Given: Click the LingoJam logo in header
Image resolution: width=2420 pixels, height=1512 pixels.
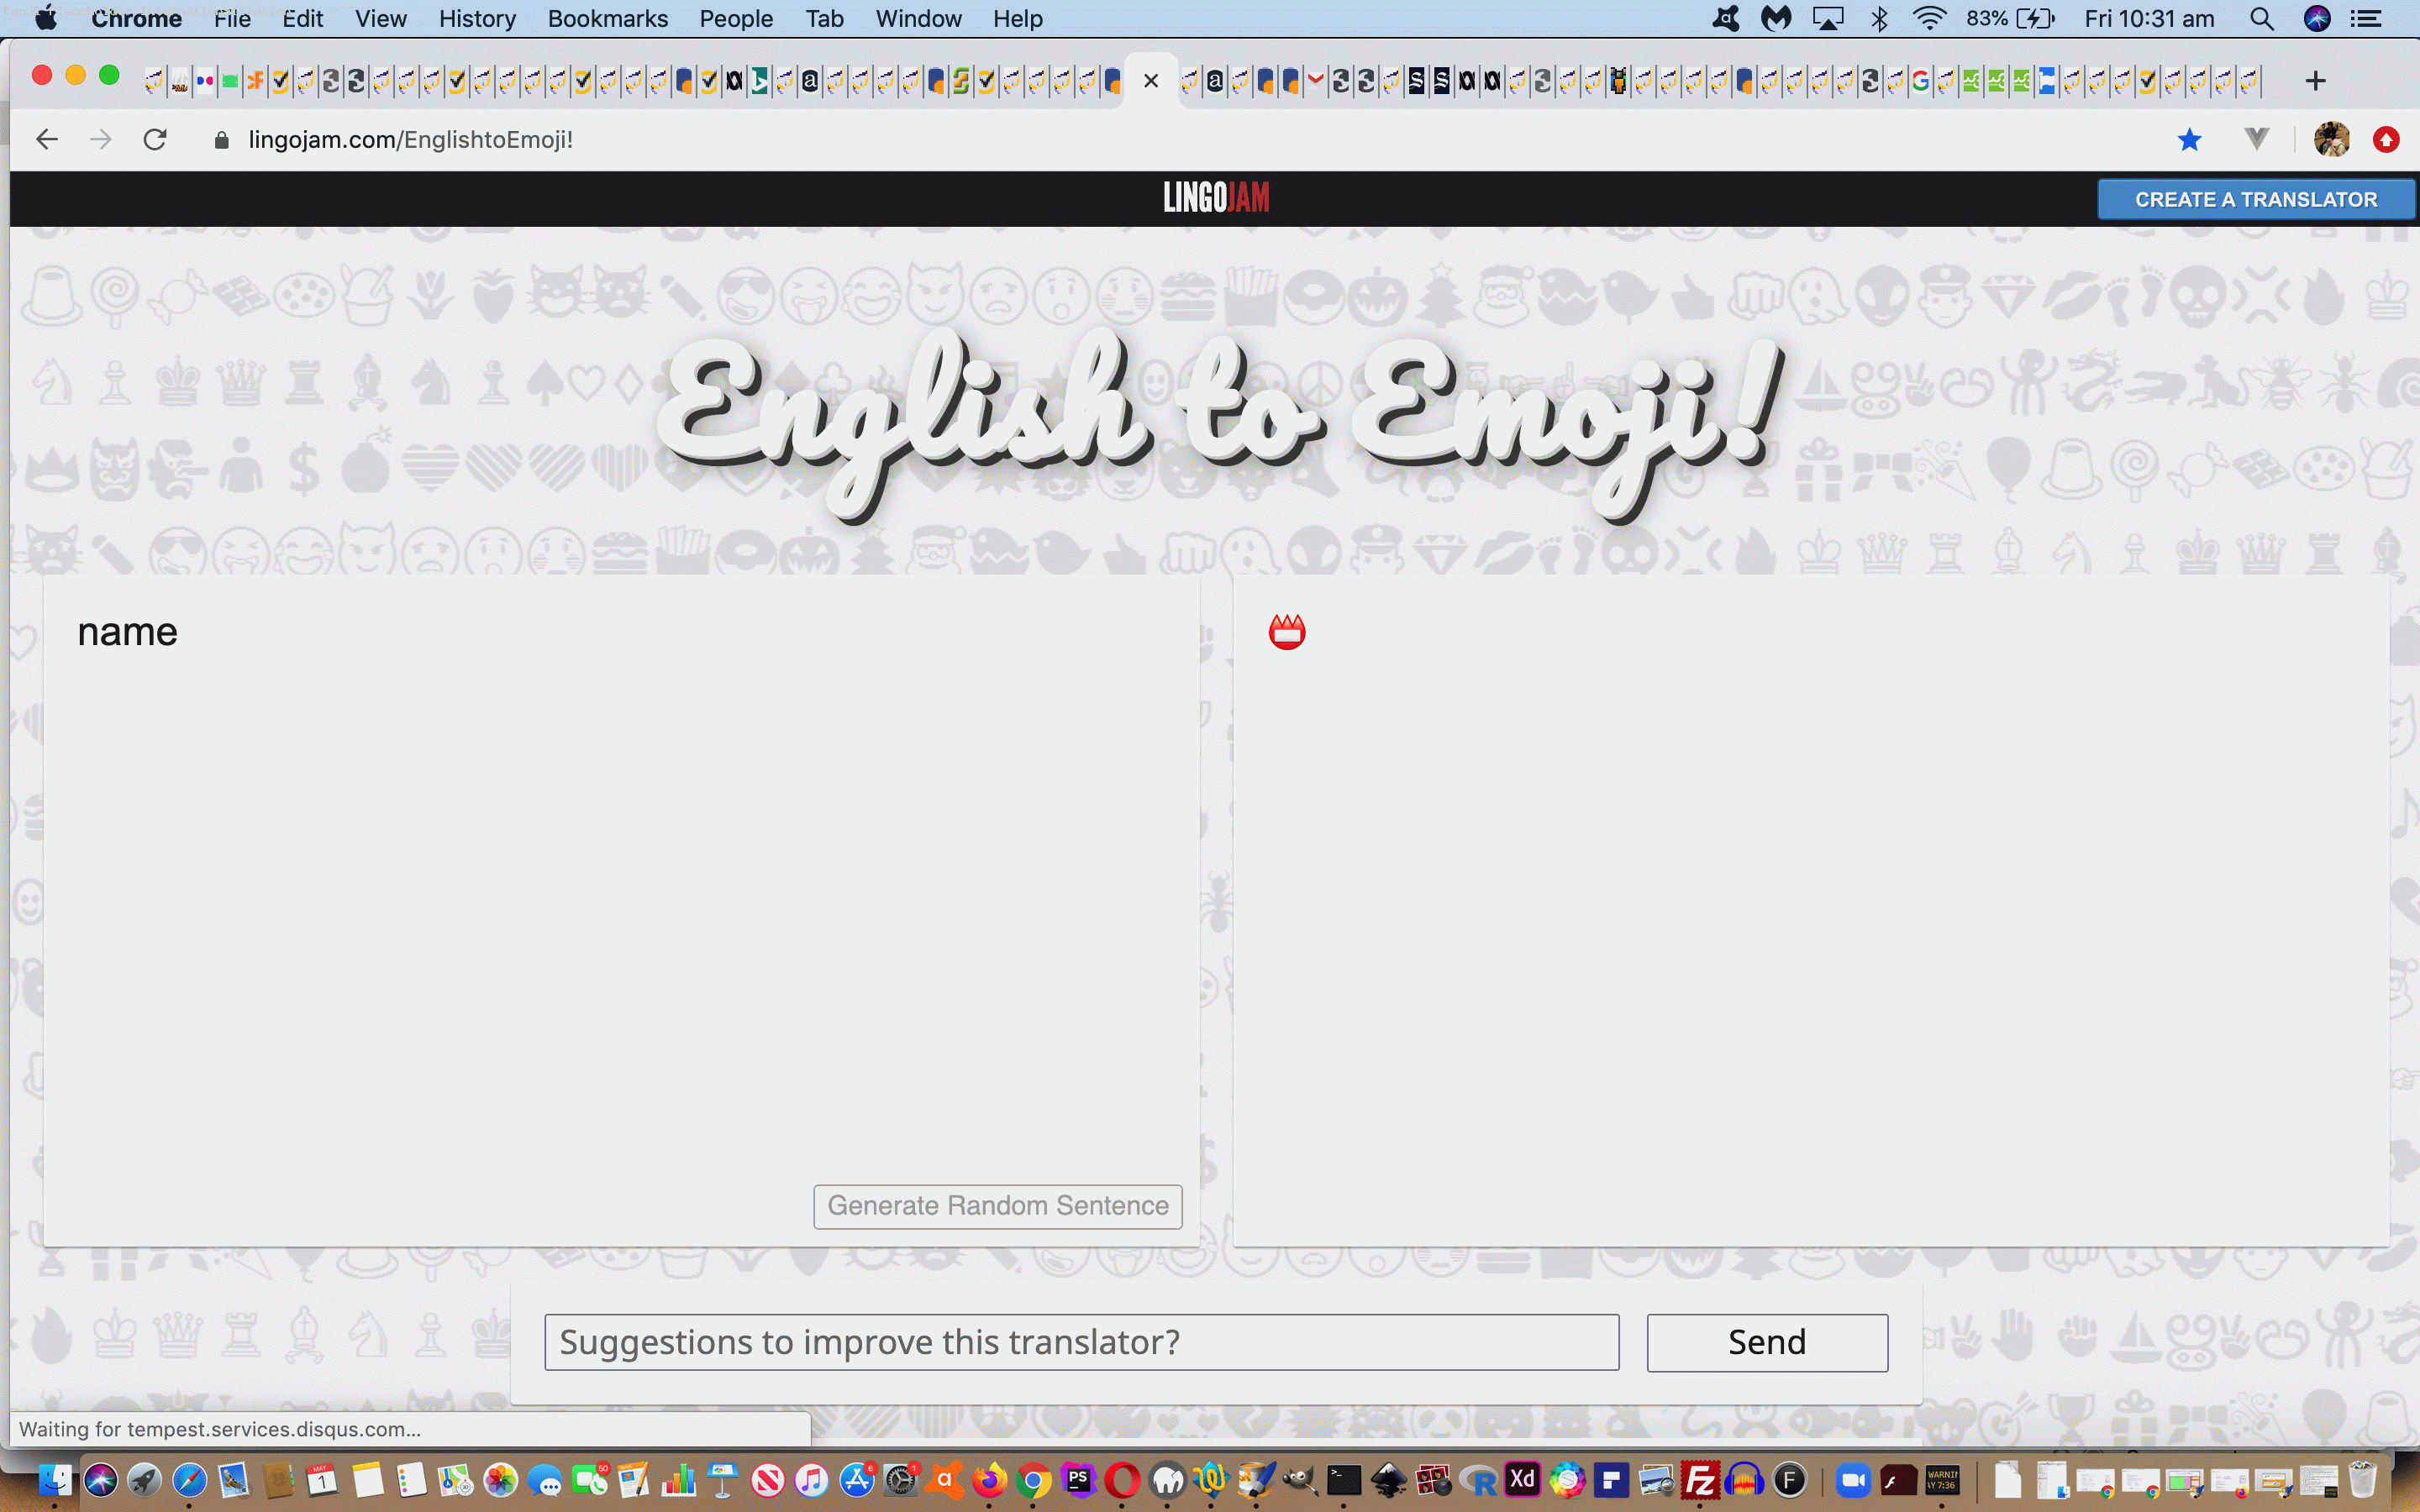Looking at the screenshot, I should pyautogui.click(x=1215, y=198).
